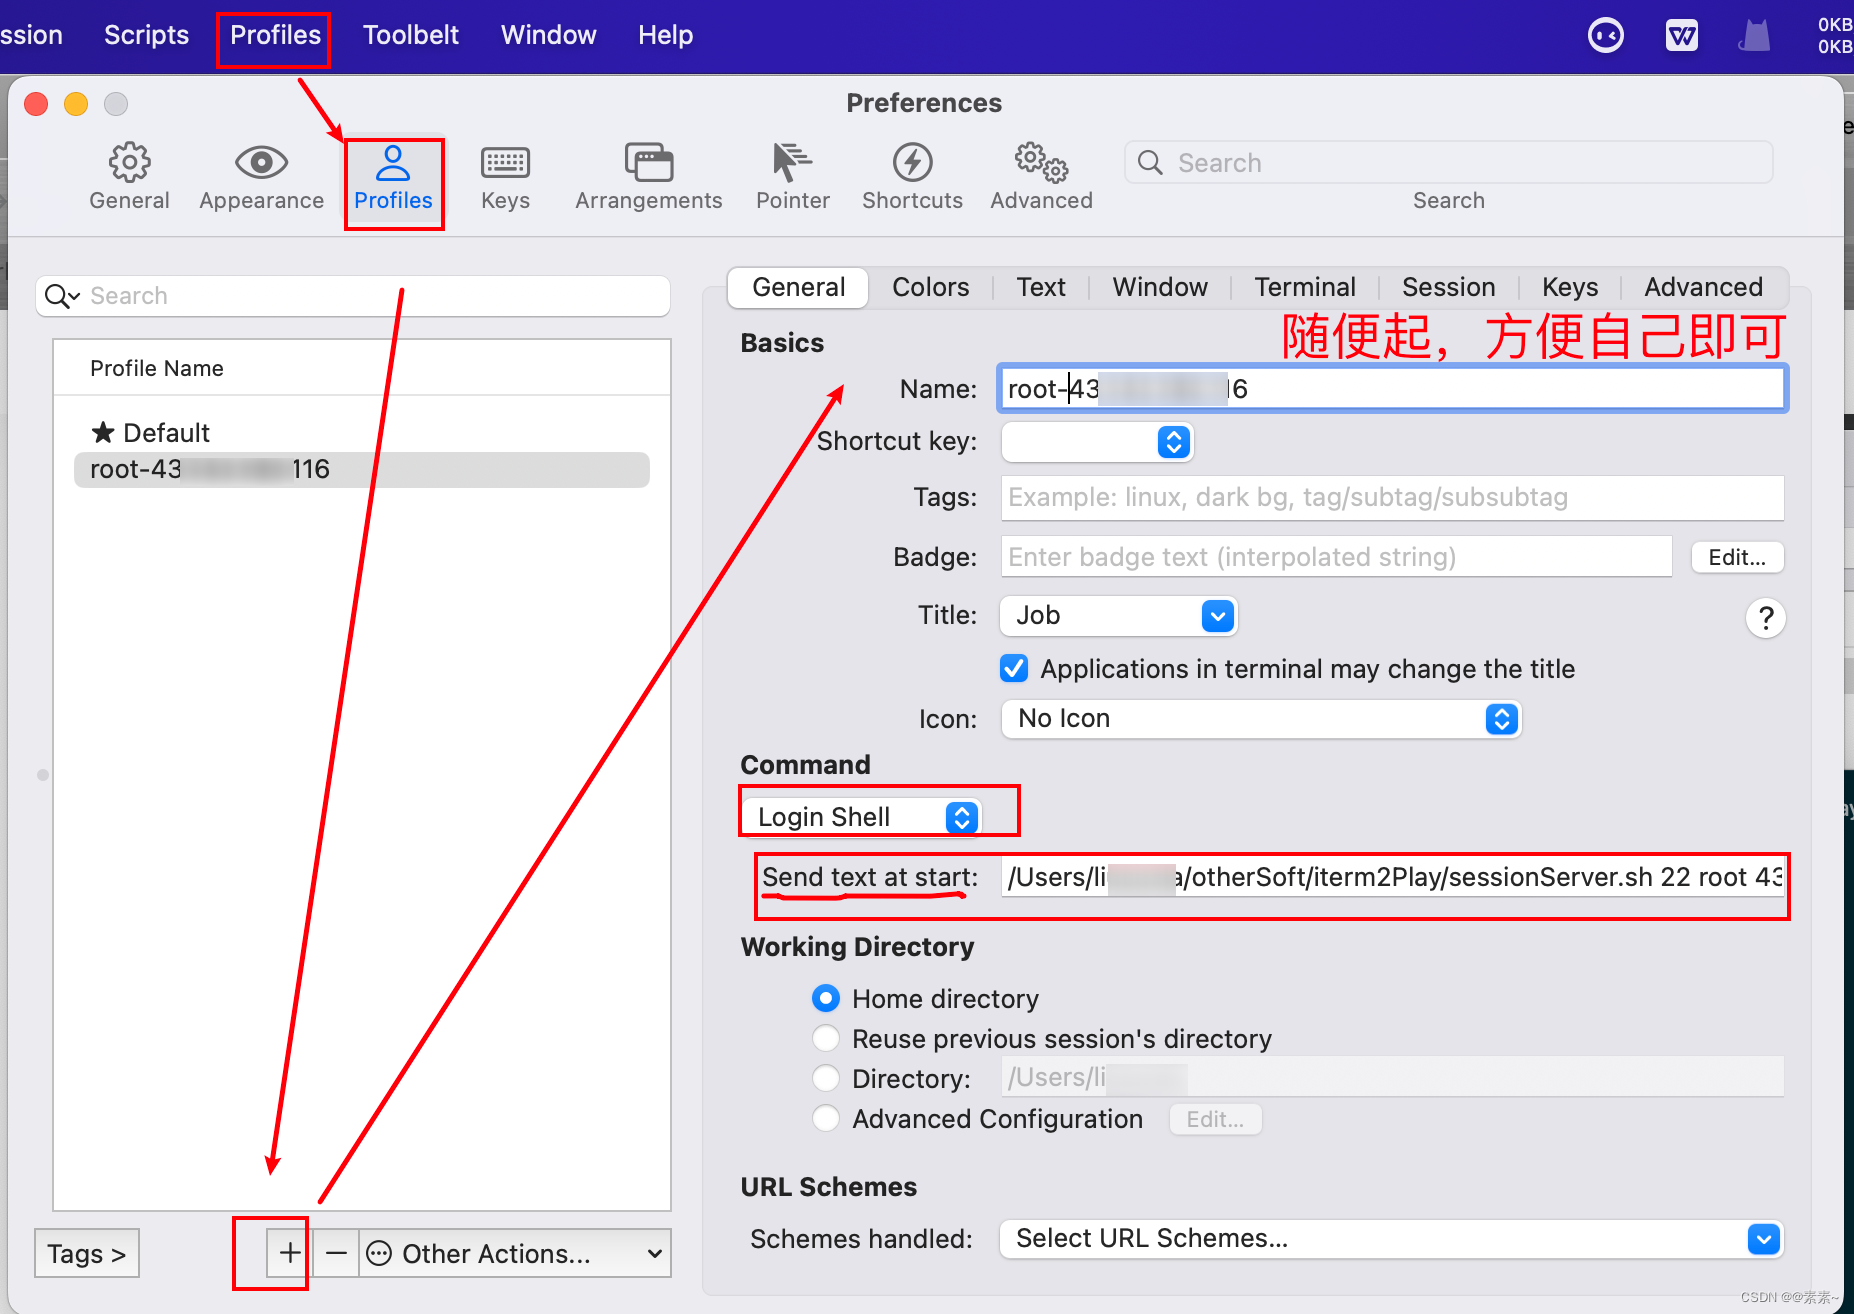Click the cat icon in menu bar
The width and height of the screenshot is (1854, 1314).
tap(1754, 36)
